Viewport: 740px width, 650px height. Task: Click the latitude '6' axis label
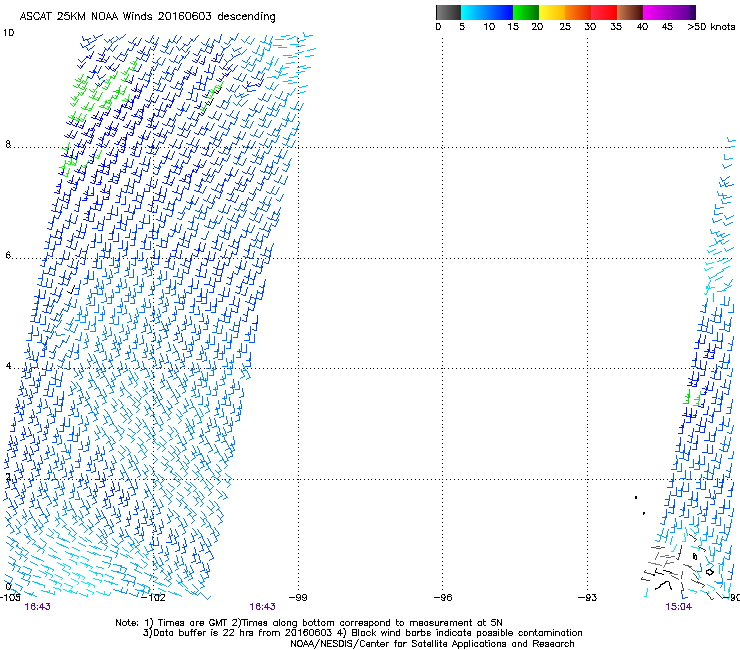pos(8,255)
